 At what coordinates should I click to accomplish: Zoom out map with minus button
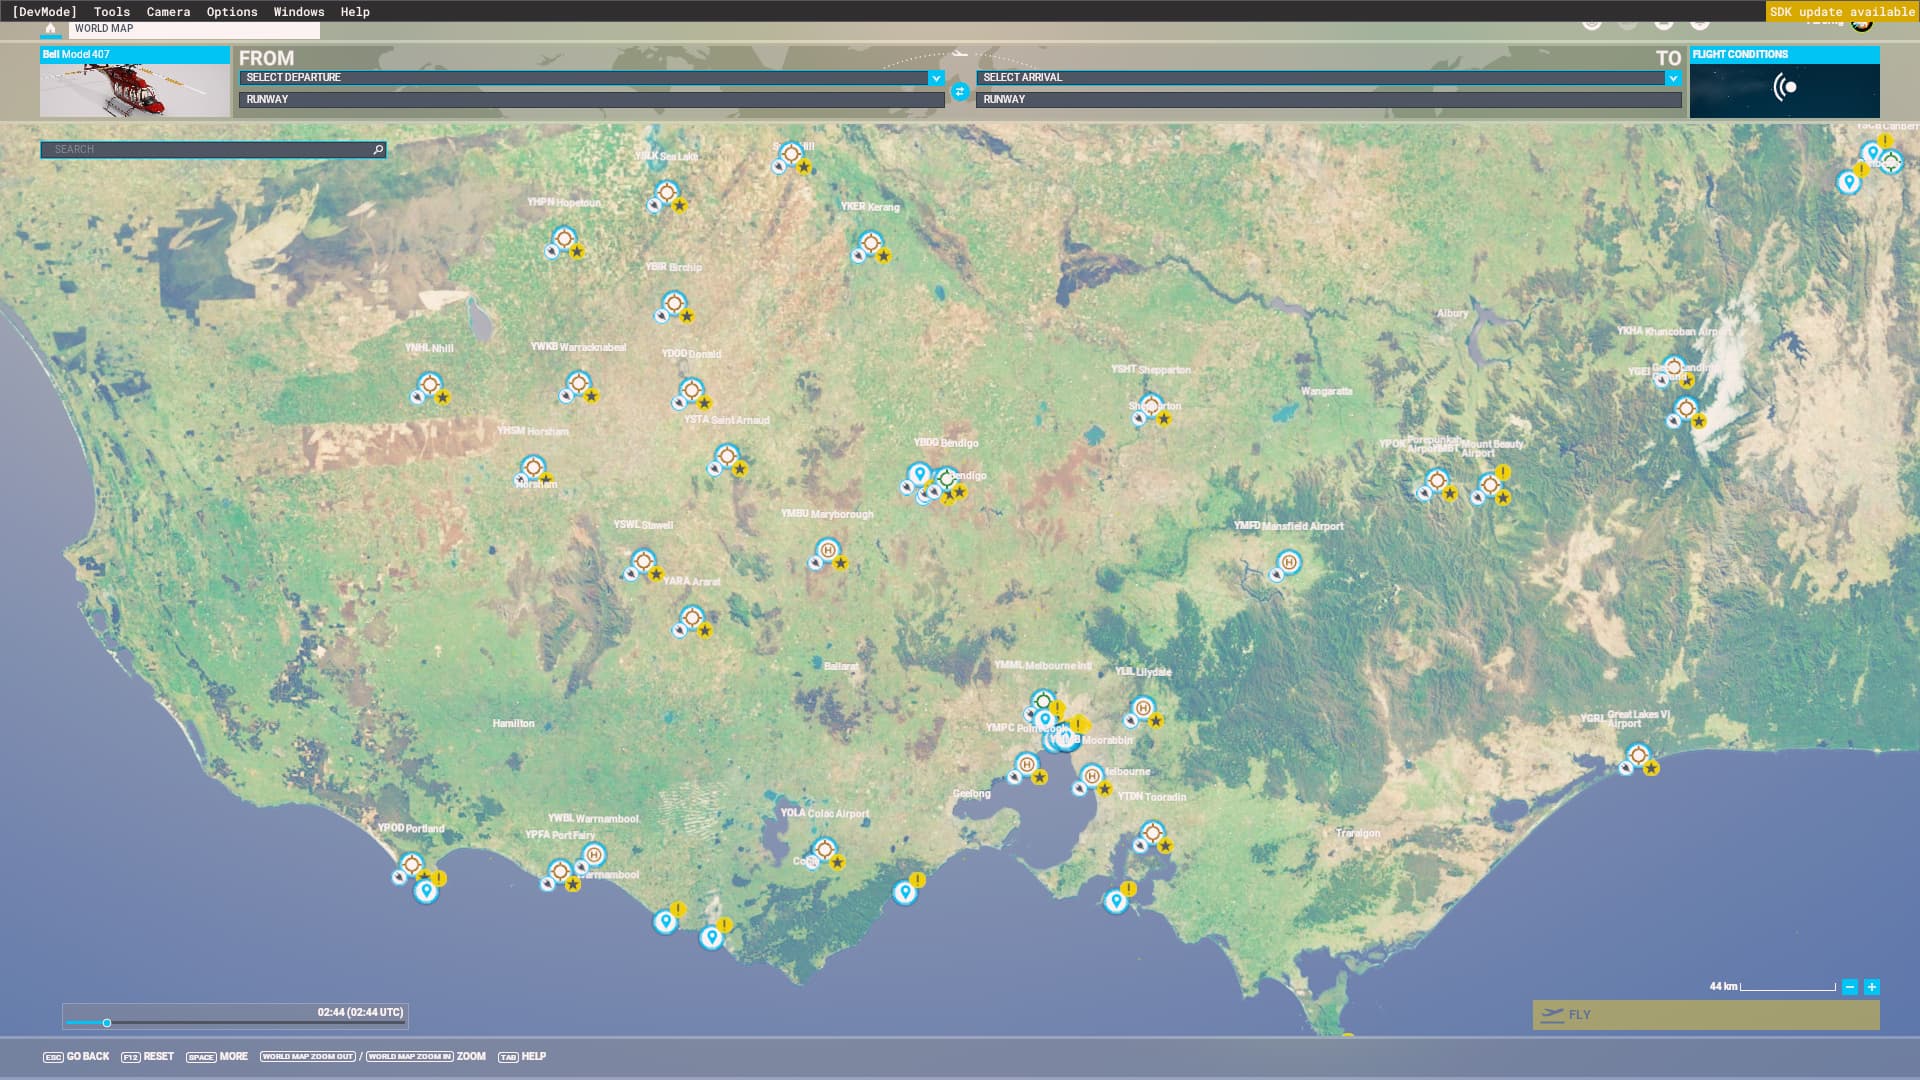(1850, 987)
